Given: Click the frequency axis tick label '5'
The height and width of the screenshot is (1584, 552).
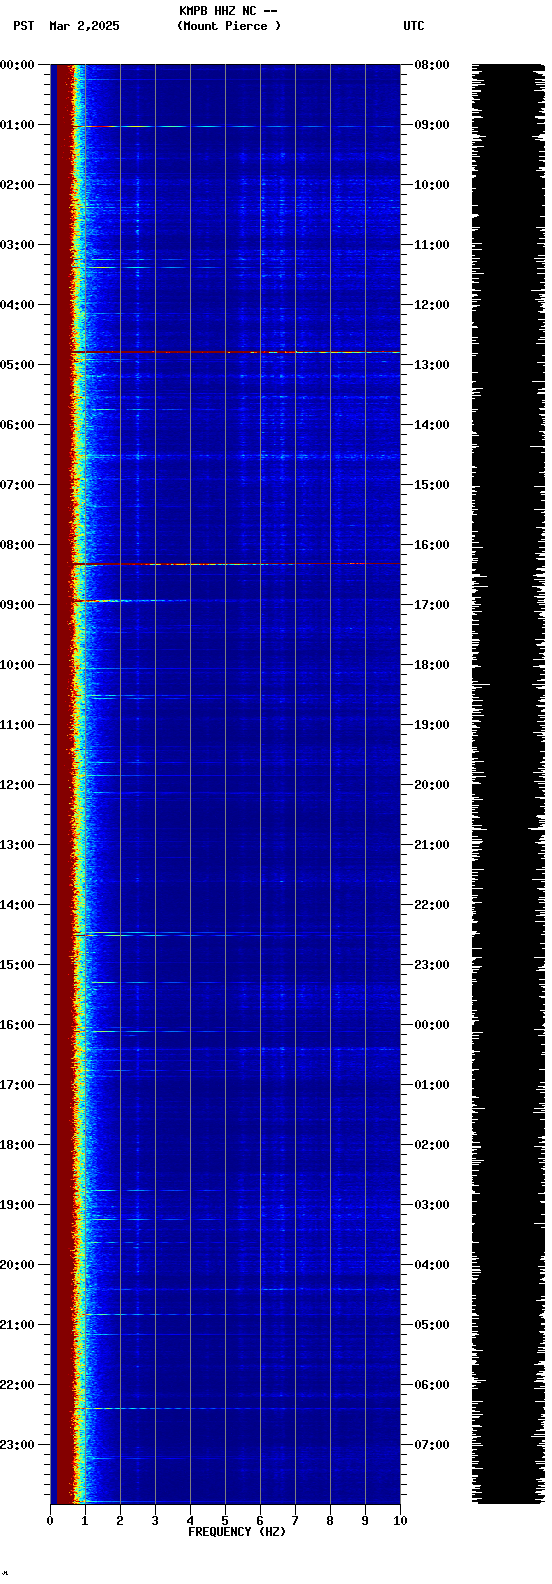Looking at the screenshot, I should [225, 1521].
